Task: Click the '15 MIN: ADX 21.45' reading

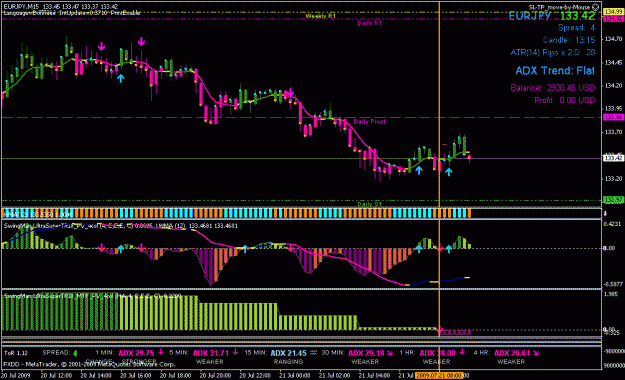Action: click(276, 353)
